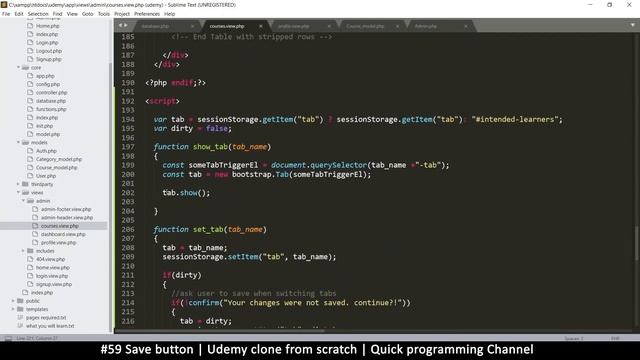Viewport: 640px width, 360px height.
Task: Select courses.view.php in the sidebar
Action: pyautogui.click(x=60, y=226)
